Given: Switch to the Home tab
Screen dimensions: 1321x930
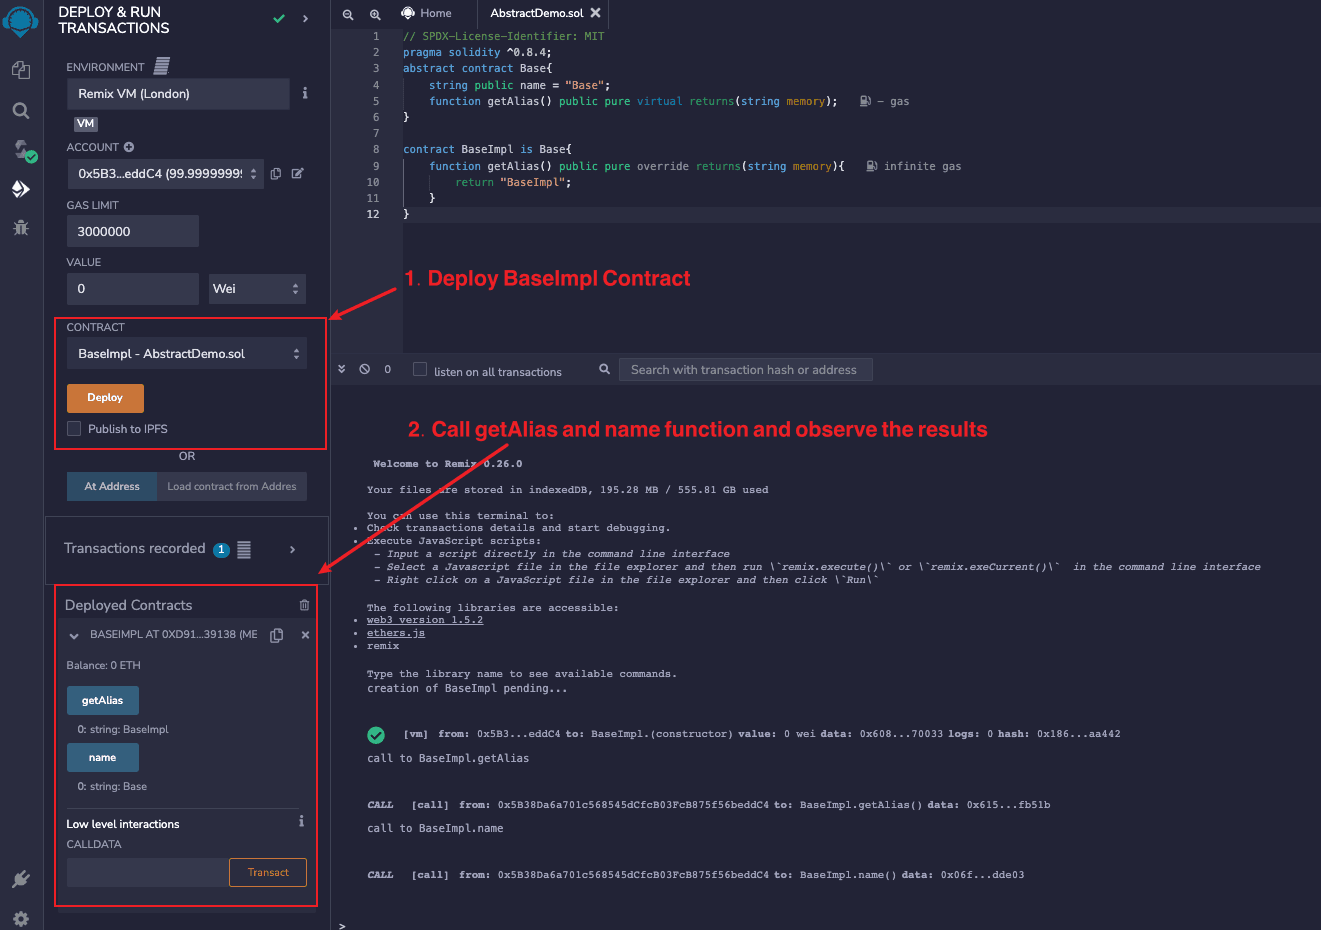Looking at the screenshot, I should click(427, 13).
